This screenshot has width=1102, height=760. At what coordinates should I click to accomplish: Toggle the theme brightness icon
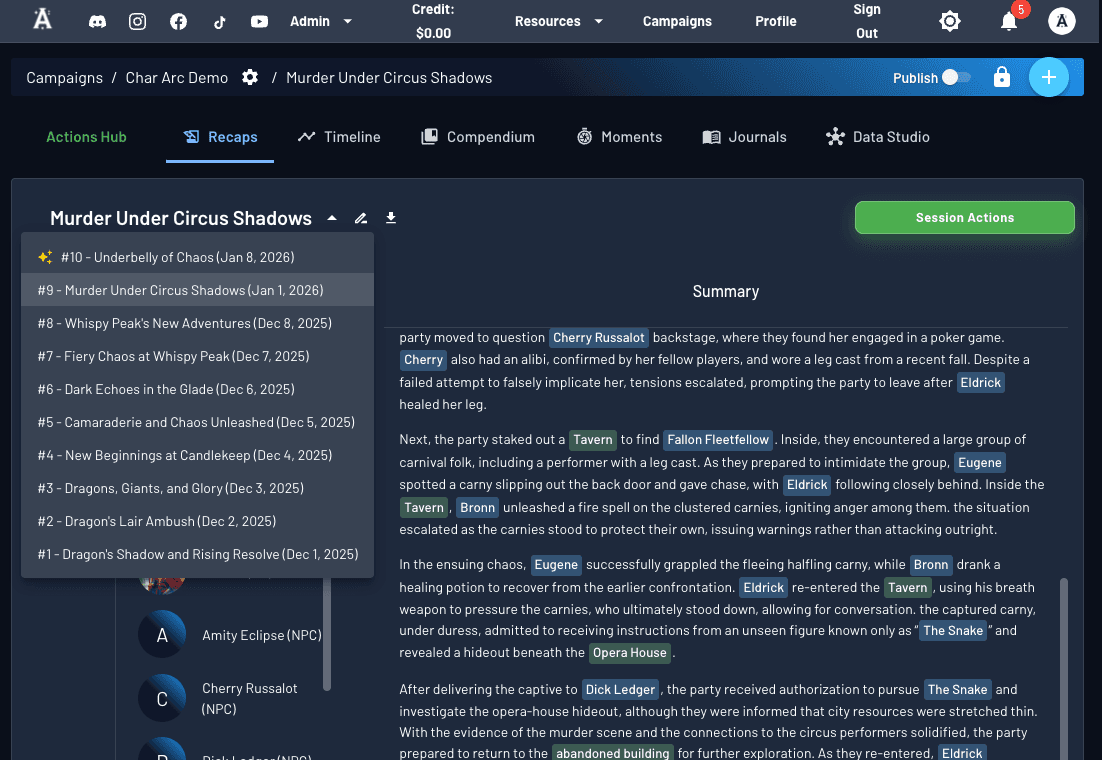click(x=949, y=21)
